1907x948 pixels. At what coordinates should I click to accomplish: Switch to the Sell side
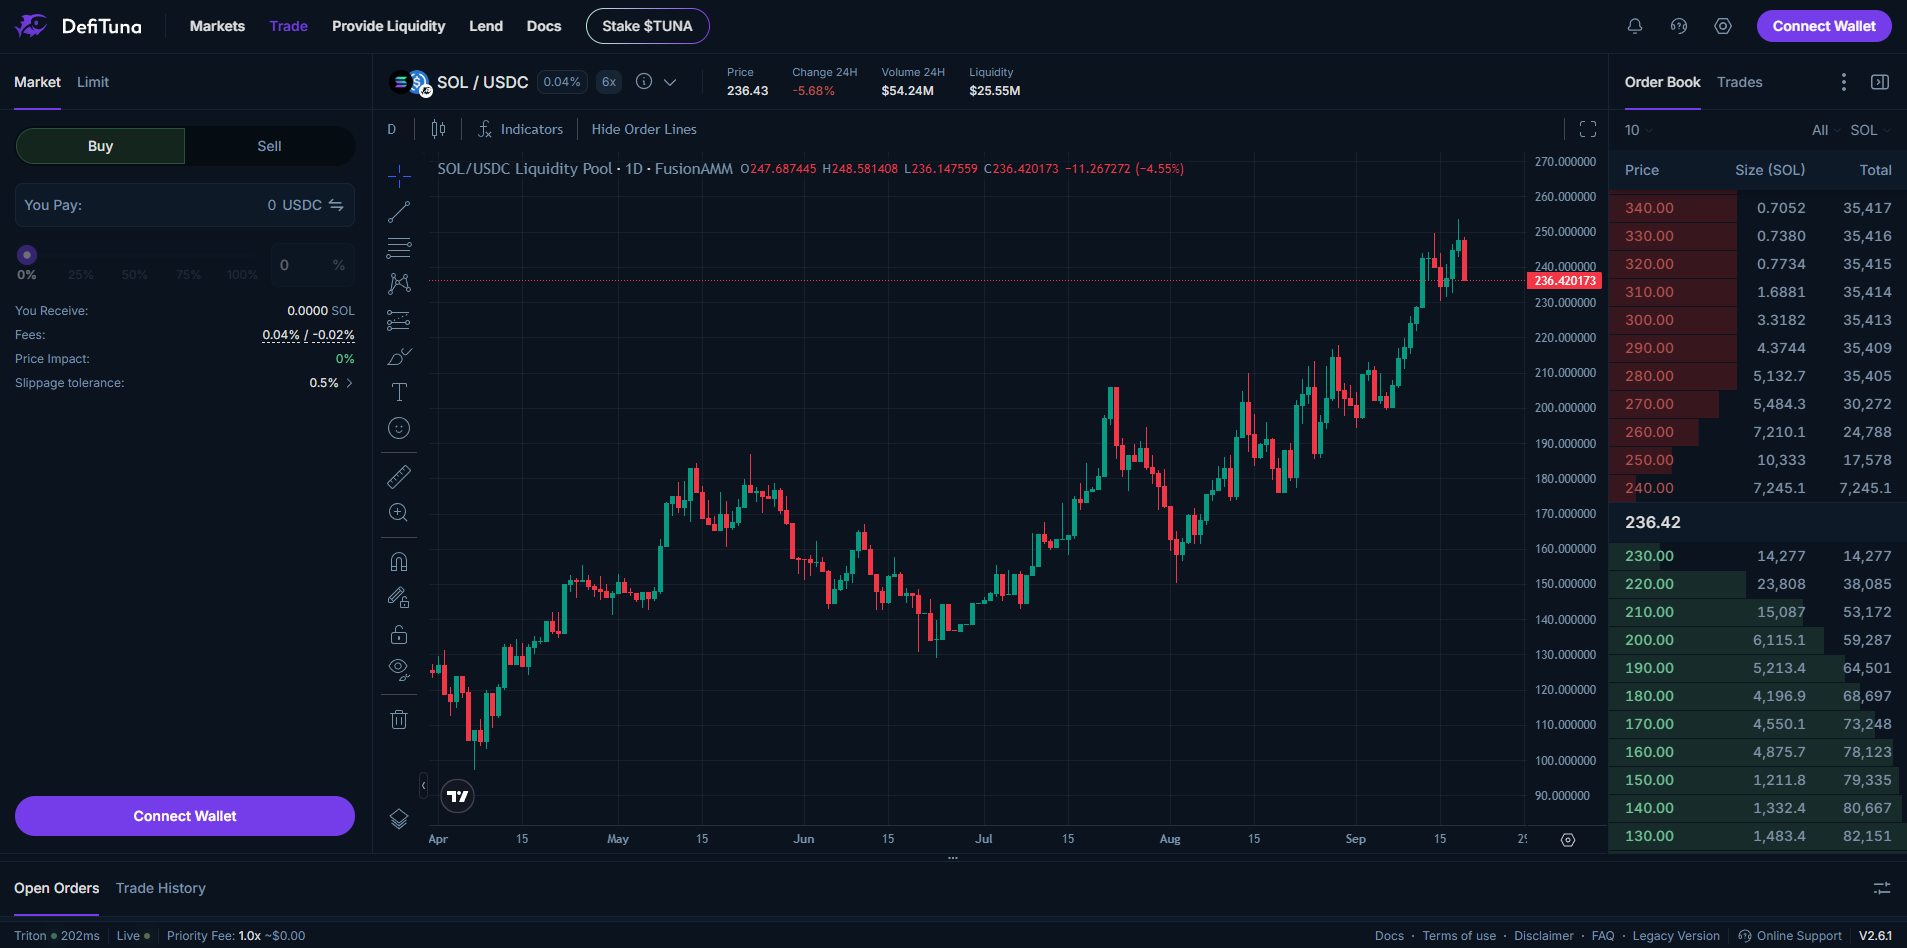click(x=269, y=146)
